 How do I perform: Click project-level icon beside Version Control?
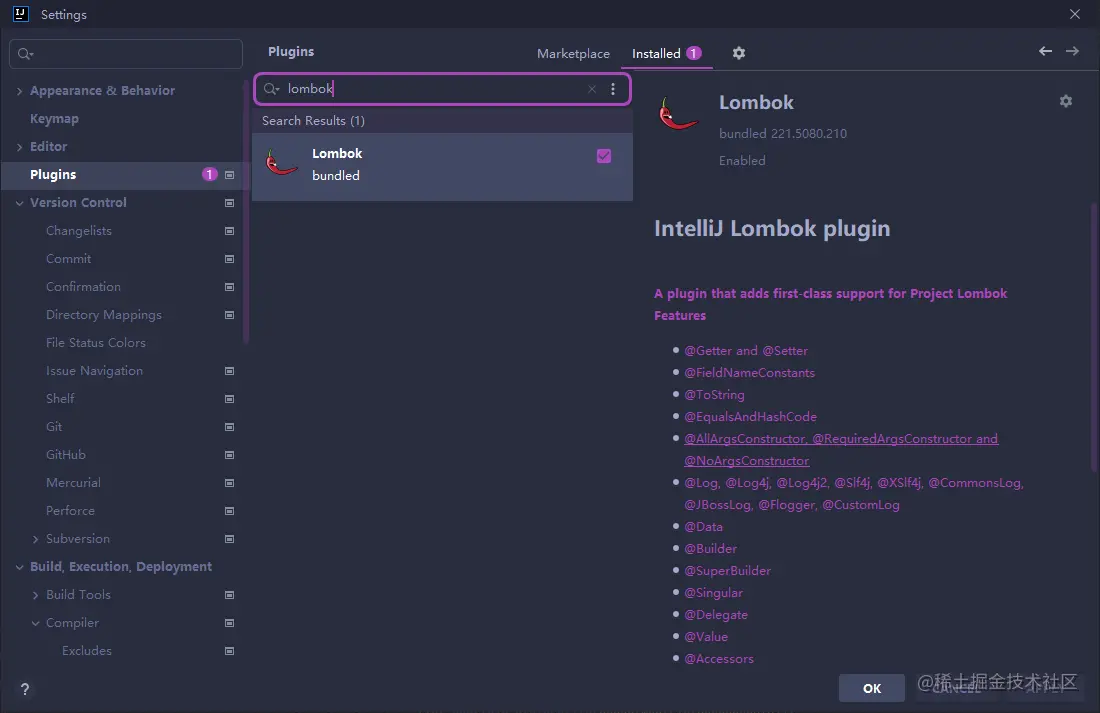[x=229, y=203]
